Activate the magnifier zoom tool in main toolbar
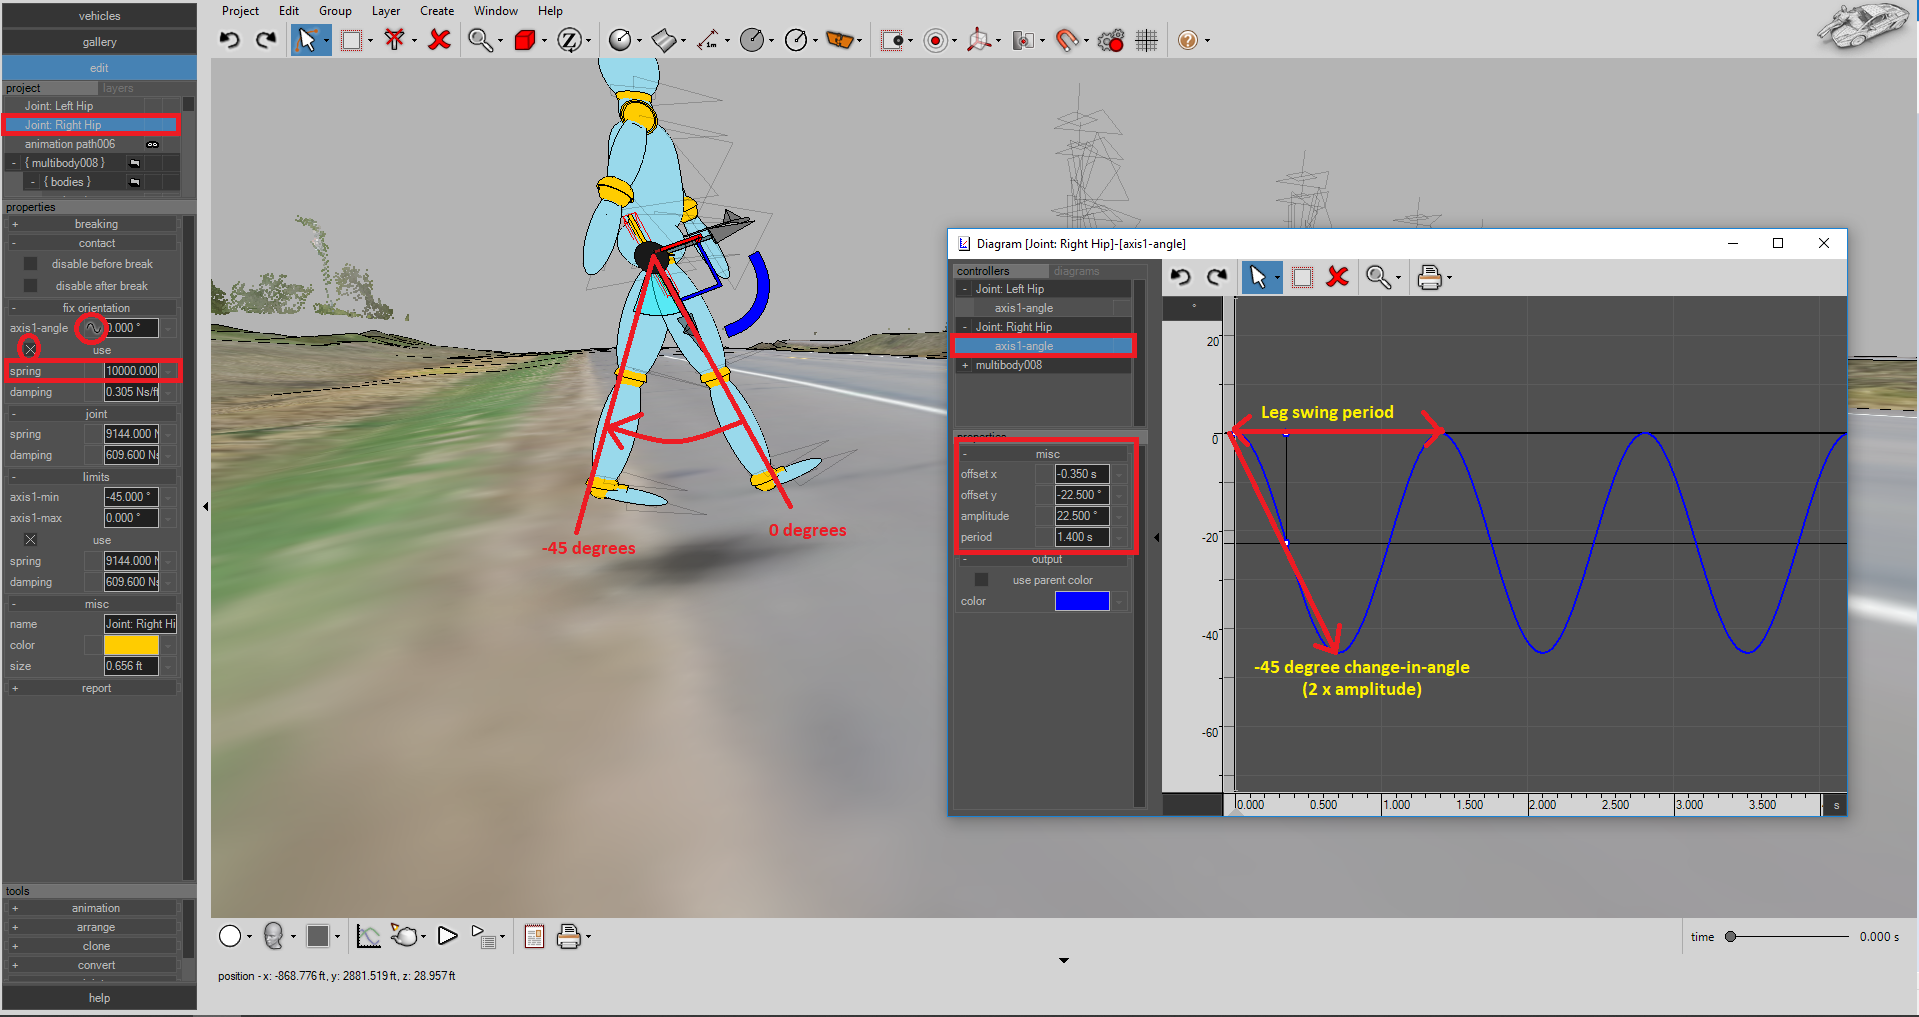The image size is (1919, 1017). (480, 40)
